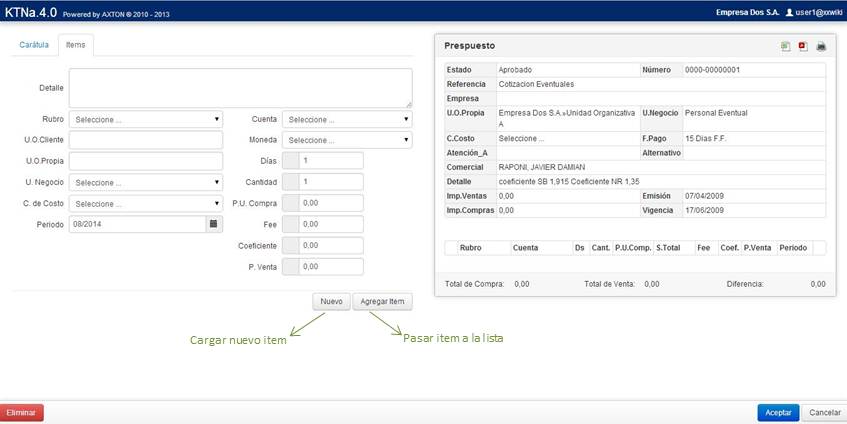847x424 pixels.
Task: Print the Presupuesto with the printer icon
Action: (x=821, y=46)
